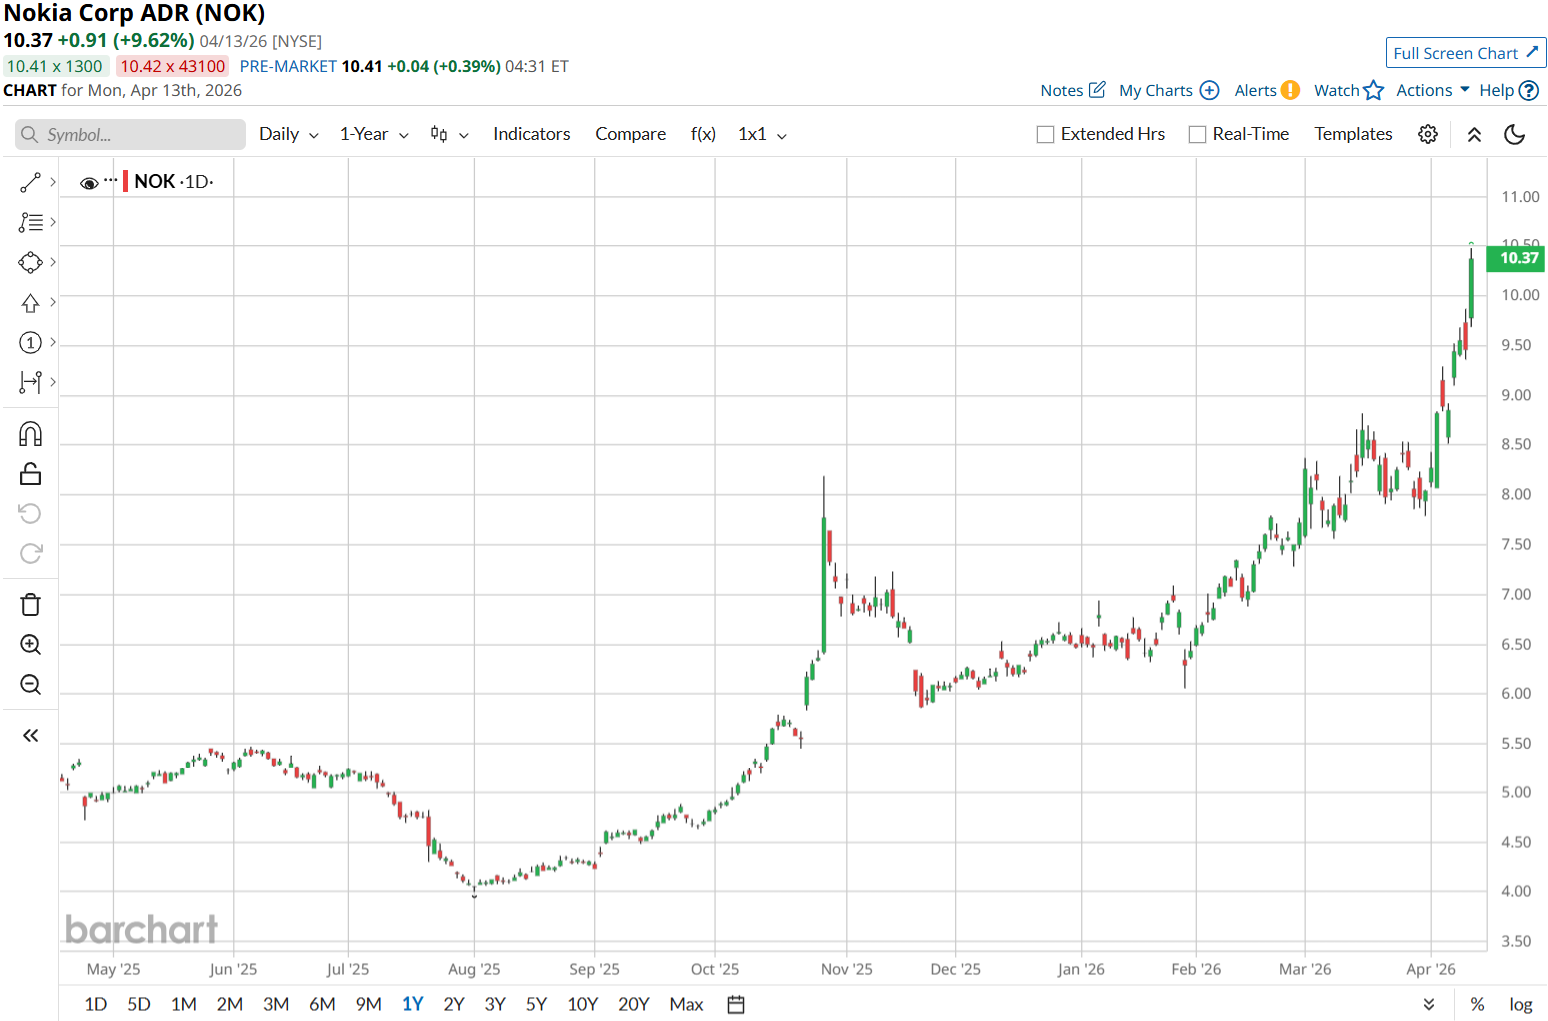Click the NOK series color swatch

[125, 182]
